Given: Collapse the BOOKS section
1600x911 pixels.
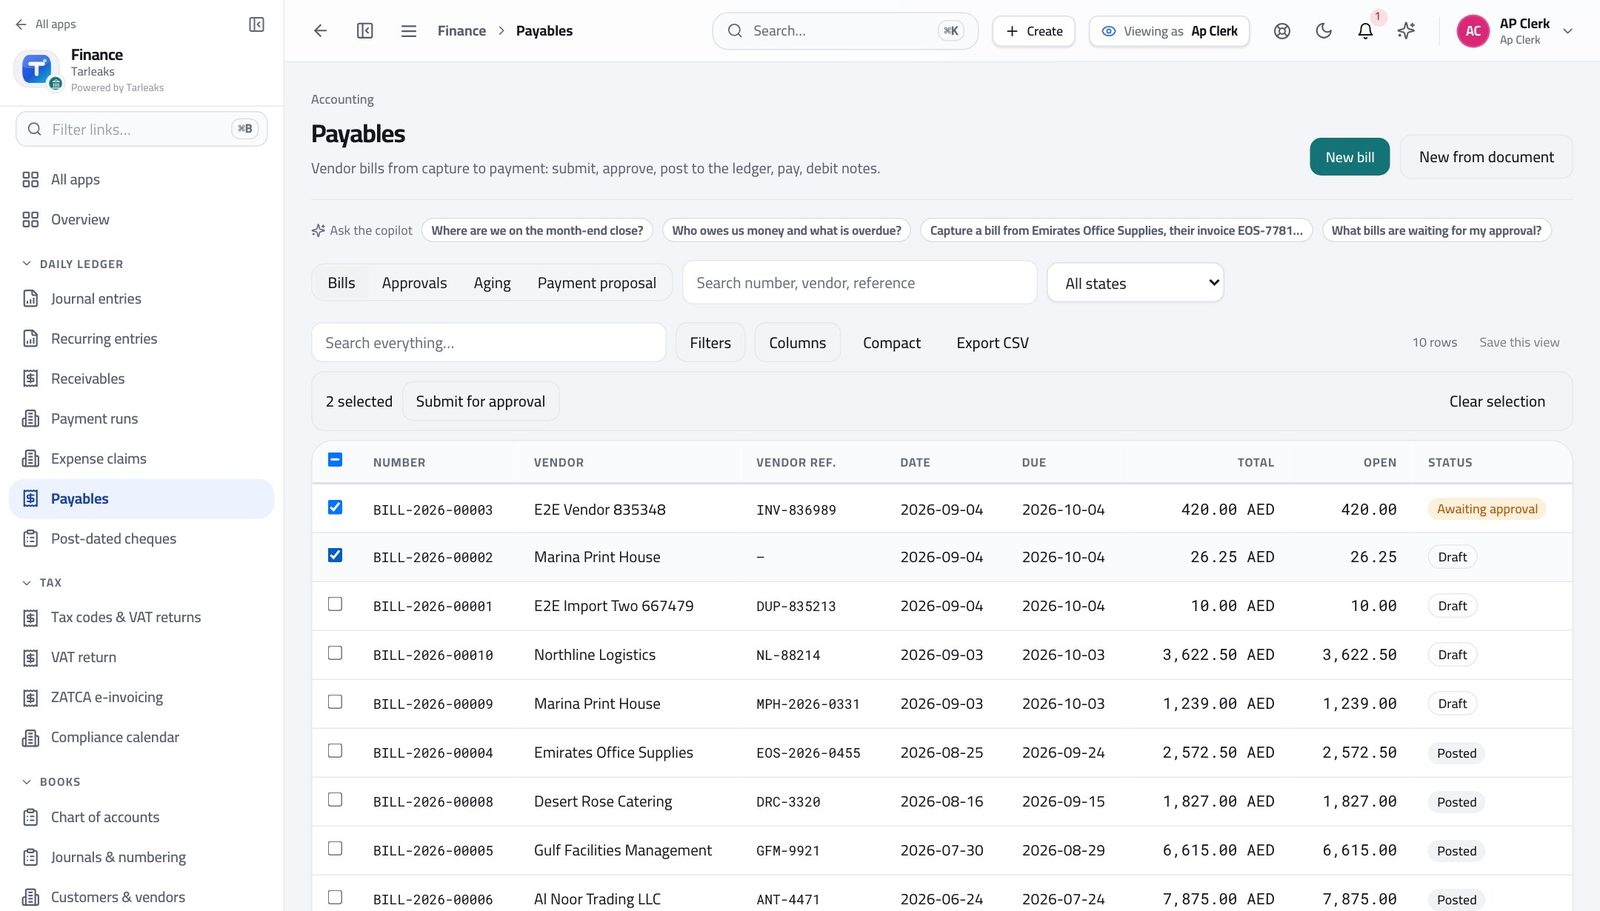Looking at the screenshot, I should 51,782.
